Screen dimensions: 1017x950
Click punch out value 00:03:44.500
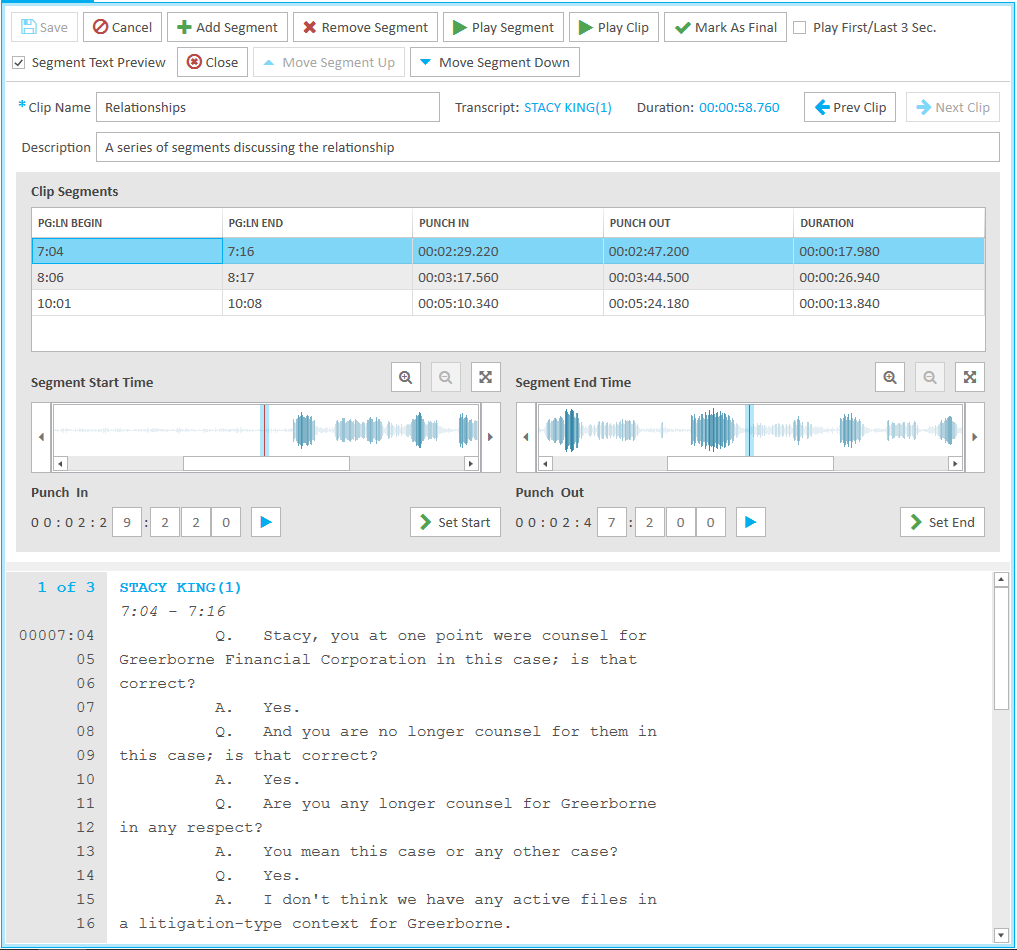pyautogui.click(x=649, y=278)
